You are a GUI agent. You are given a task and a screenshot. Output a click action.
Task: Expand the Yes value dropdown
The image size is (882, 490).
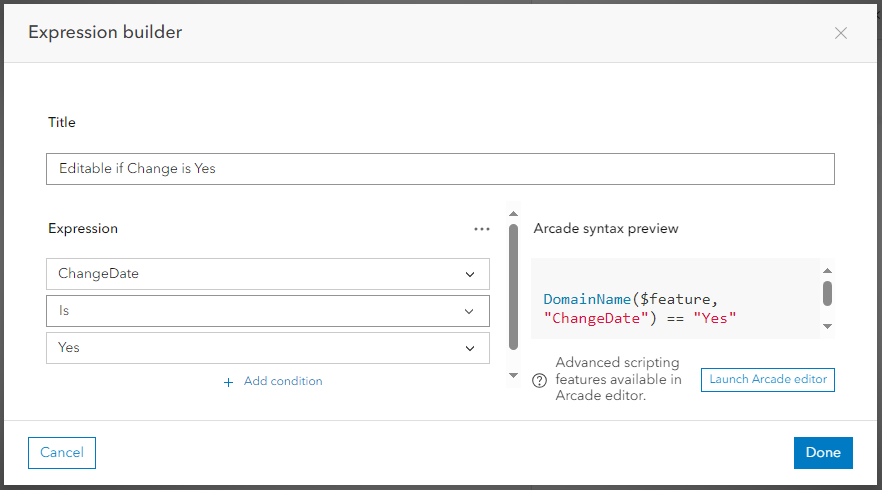268,348
